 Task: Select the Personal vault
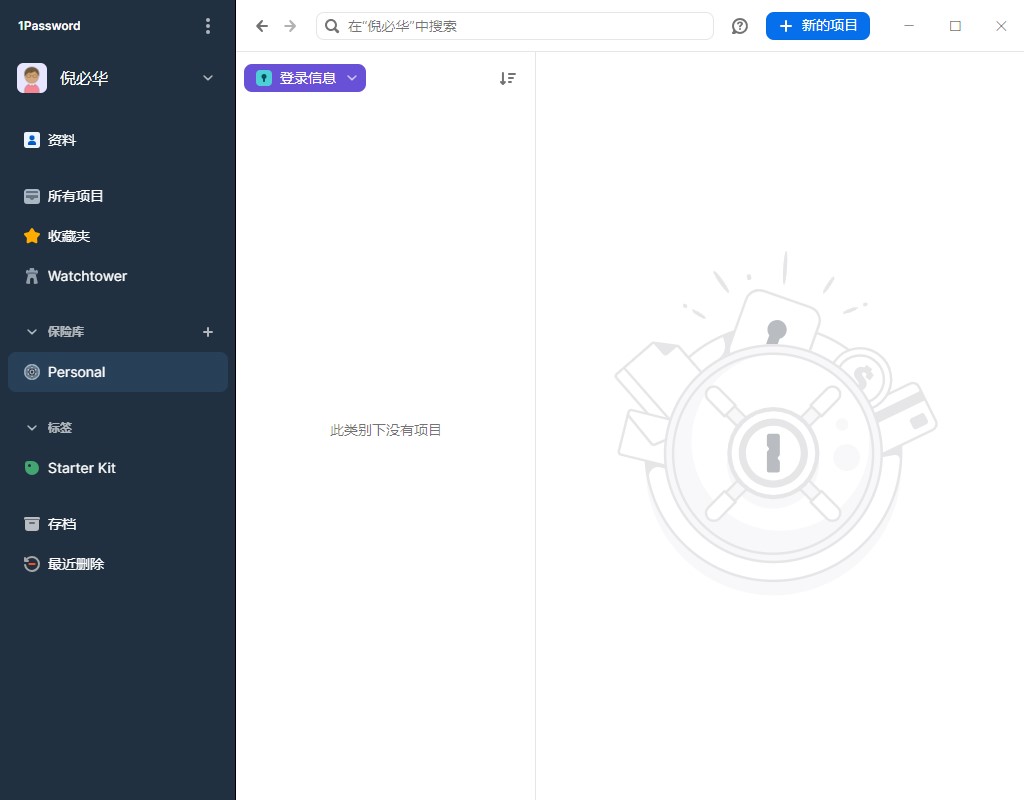click(x=118, y=372)
